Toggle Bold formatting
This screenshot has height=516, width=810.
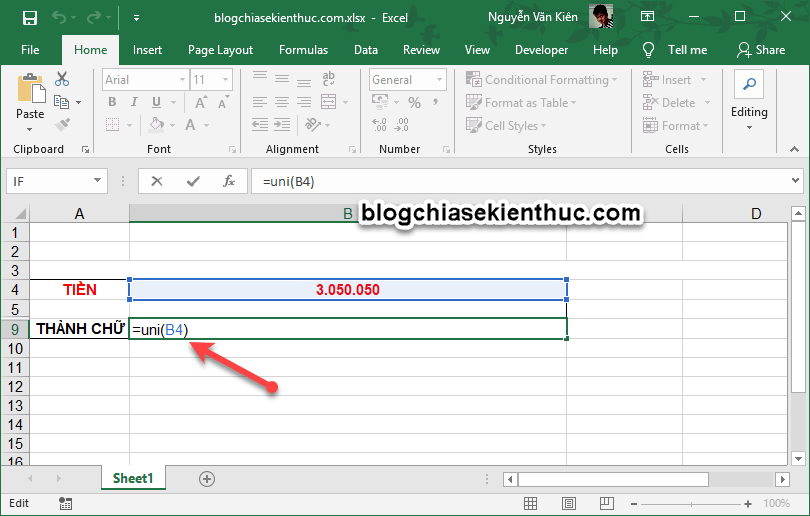click(112, 102)
